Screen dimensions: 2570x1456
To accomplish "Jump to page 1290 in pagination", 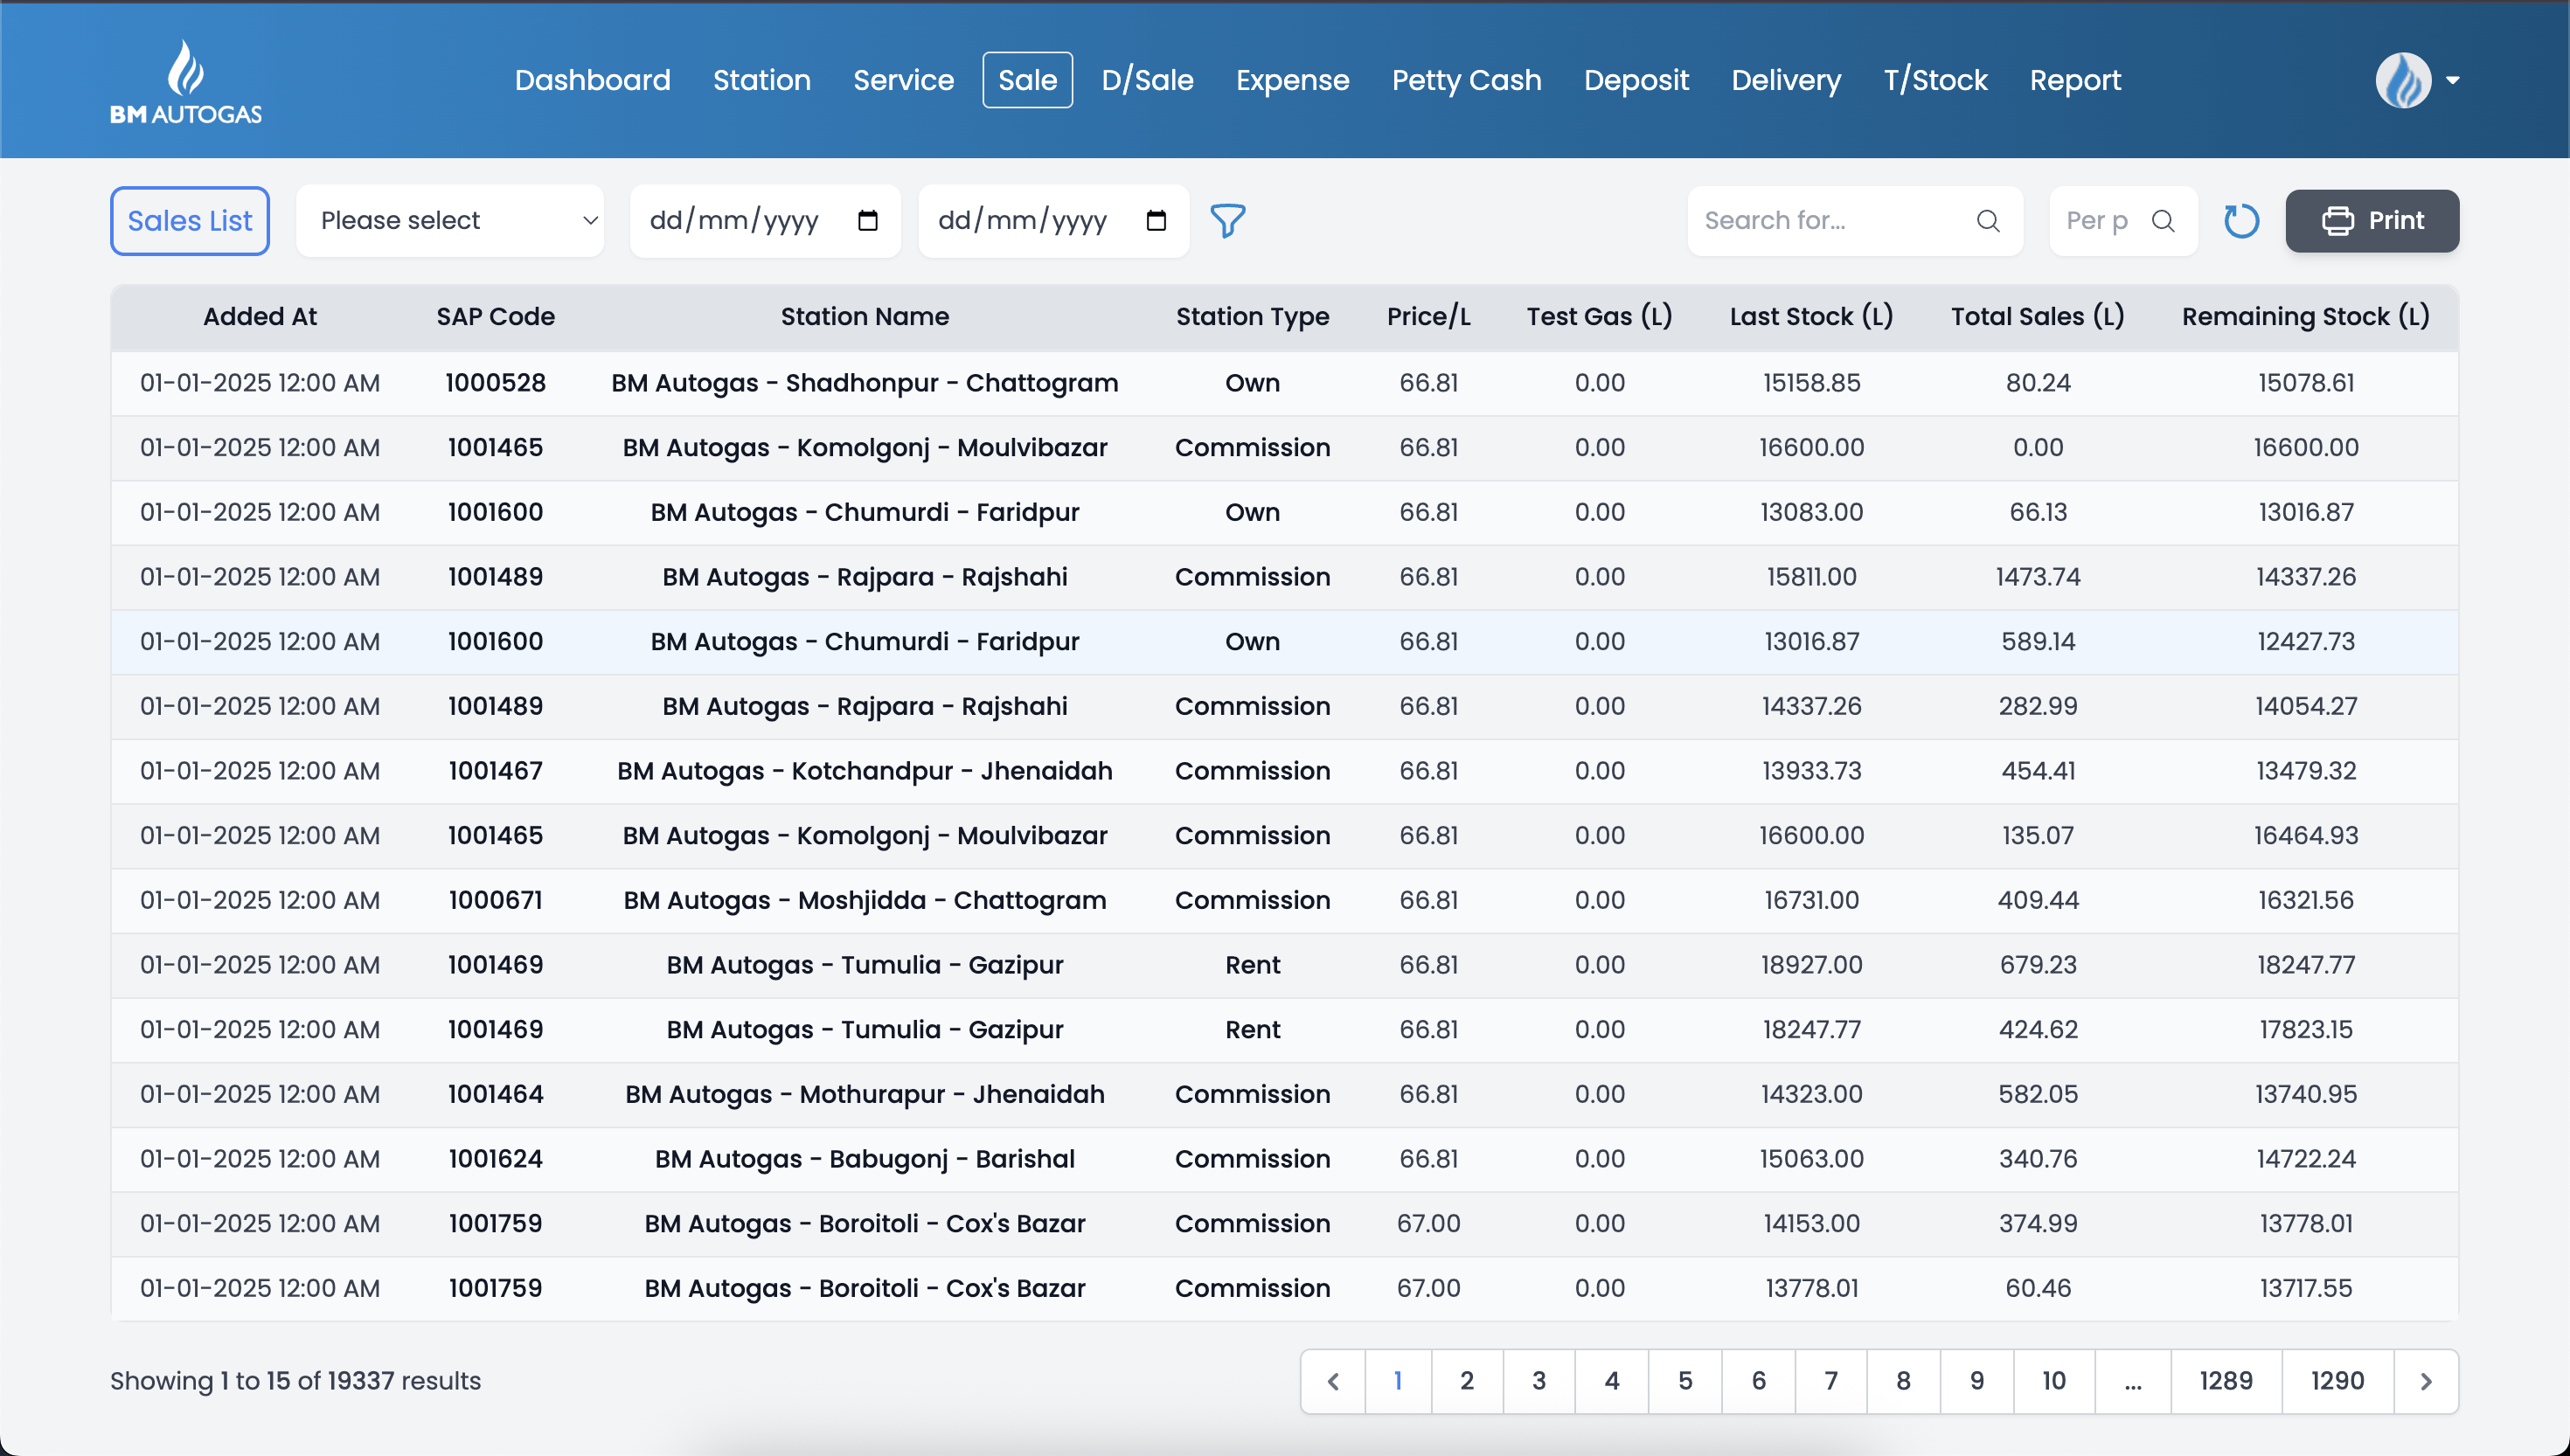I will click(x=2337, y=1381).
